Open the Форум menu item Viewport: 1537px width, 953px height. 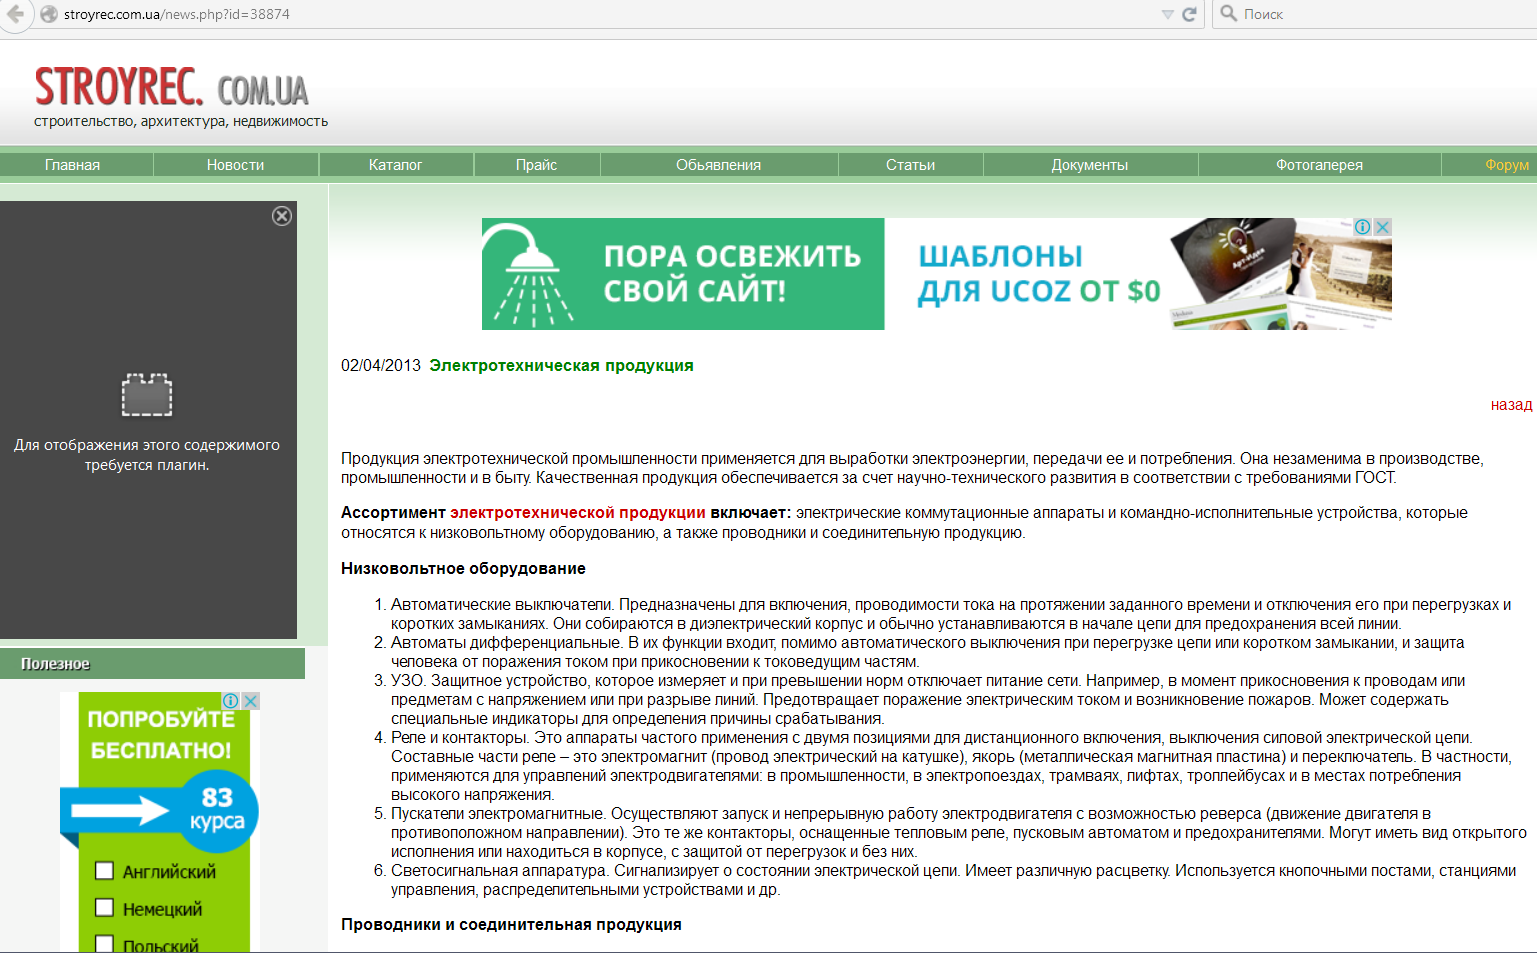(x=1506, y=165)
